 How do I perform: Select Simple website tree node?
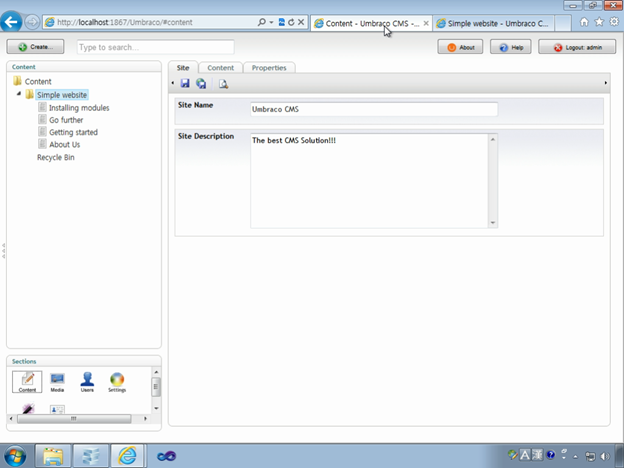pos(62,95)
